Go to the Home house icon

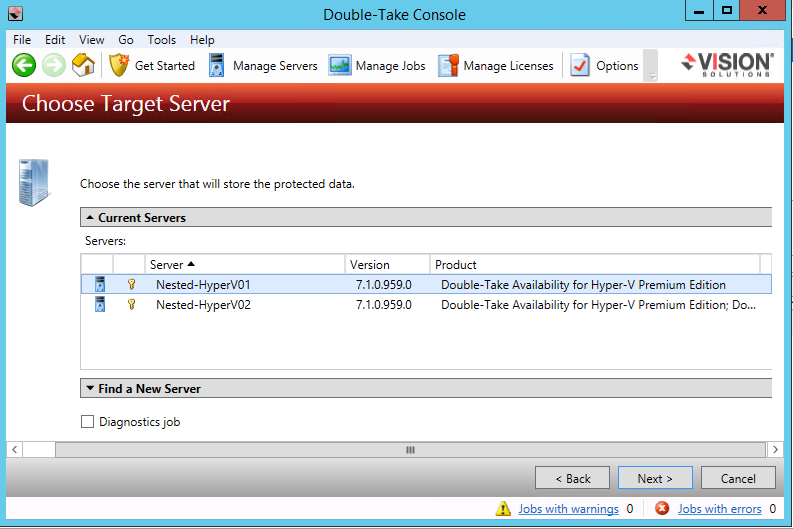click(83, 65)
